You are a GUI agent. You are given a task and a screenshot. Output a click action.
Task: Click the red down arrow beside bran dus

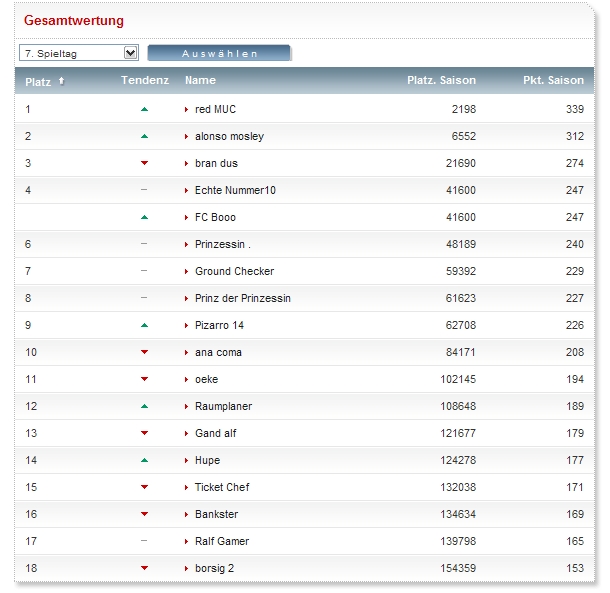coord(144,163)
